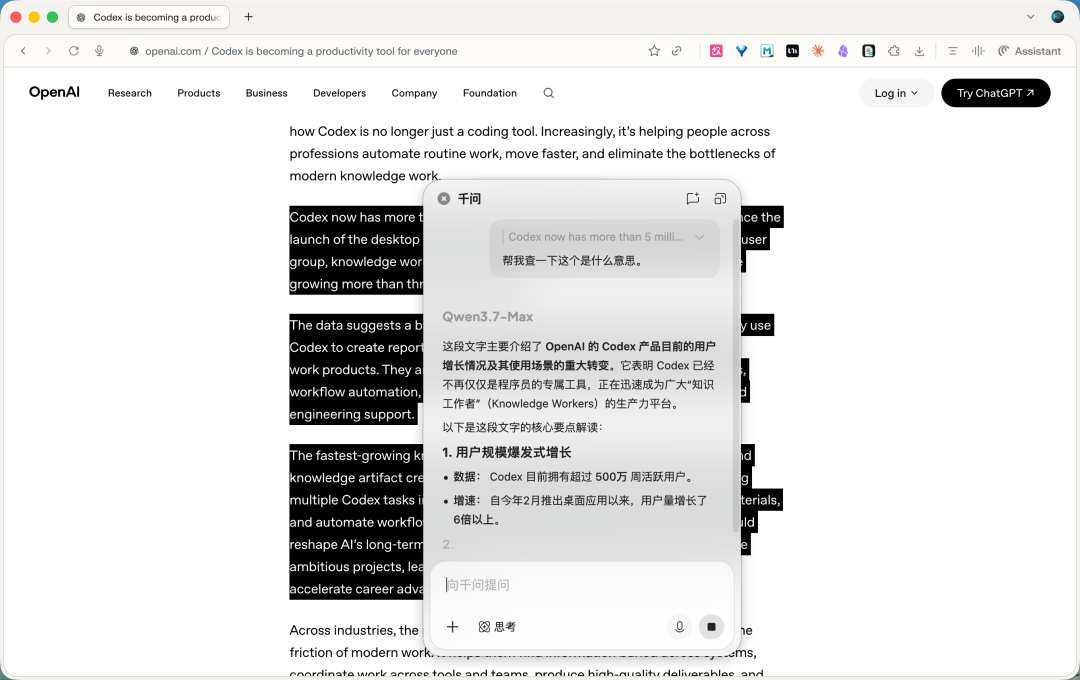The height and width of the screenshot is (680, 1080).
Task: Open the blue diamond extension
Action: click(x=742, y=51)
